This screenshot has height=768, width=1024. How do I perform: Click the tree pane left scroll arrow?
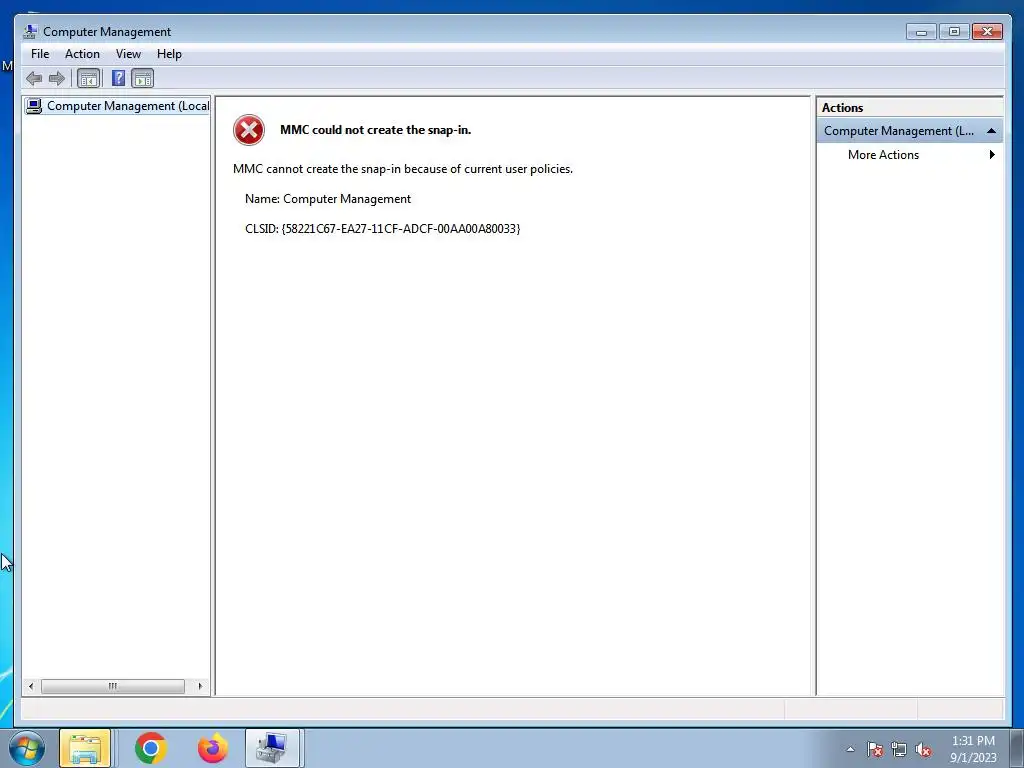31,686
